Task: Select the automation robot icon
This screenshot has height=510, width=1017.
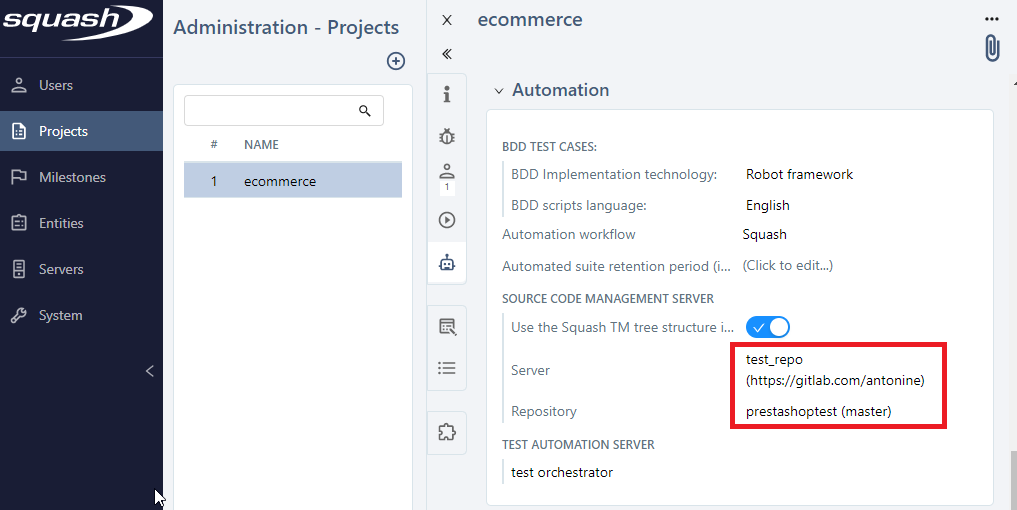Action: tap(447, 262)
